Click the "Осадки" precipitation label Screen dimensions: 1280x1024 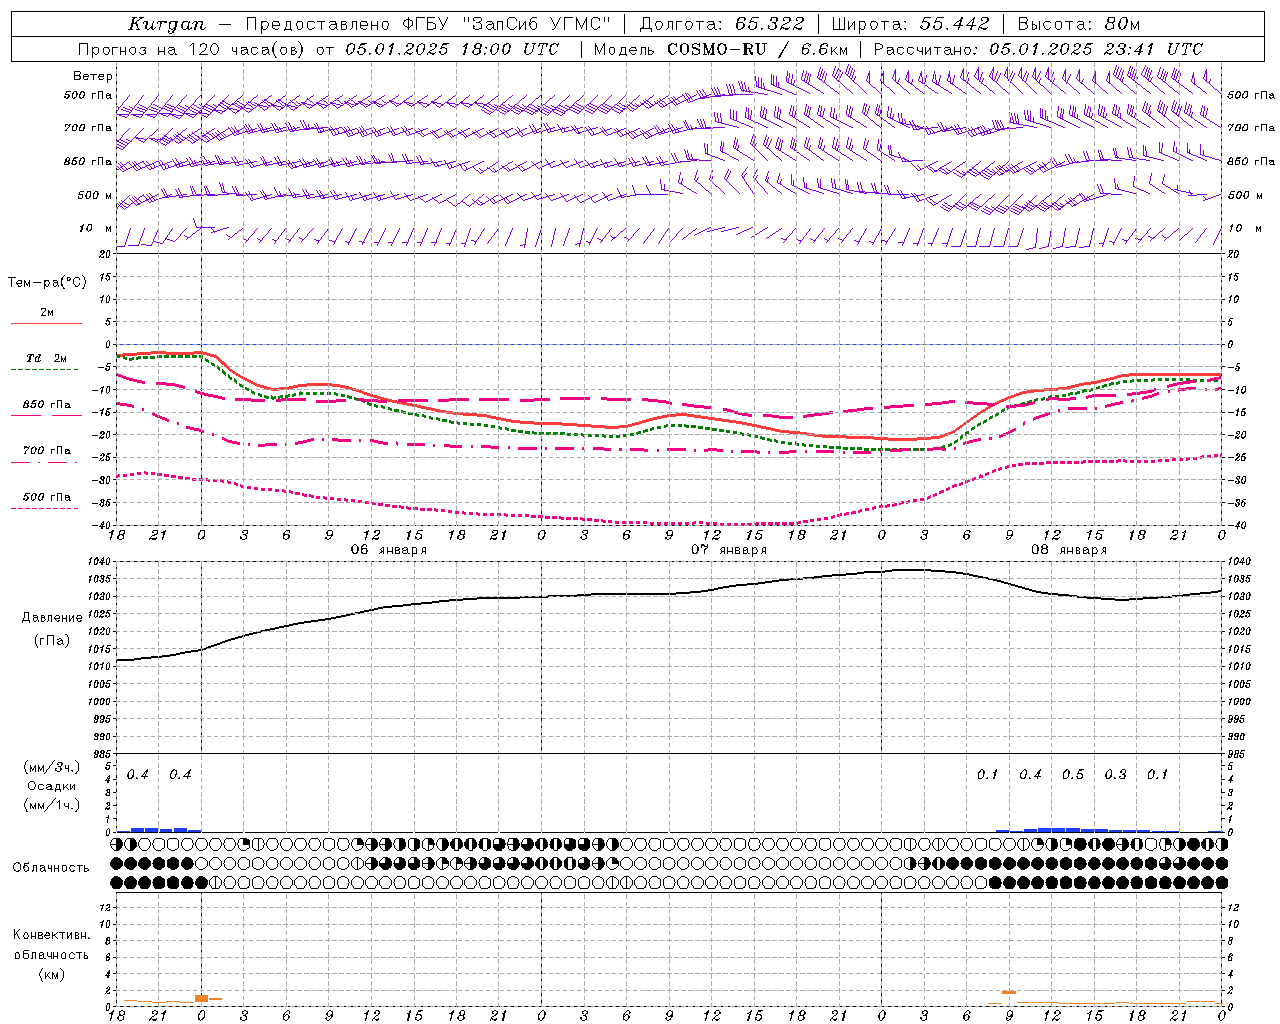tap(51, 786)
